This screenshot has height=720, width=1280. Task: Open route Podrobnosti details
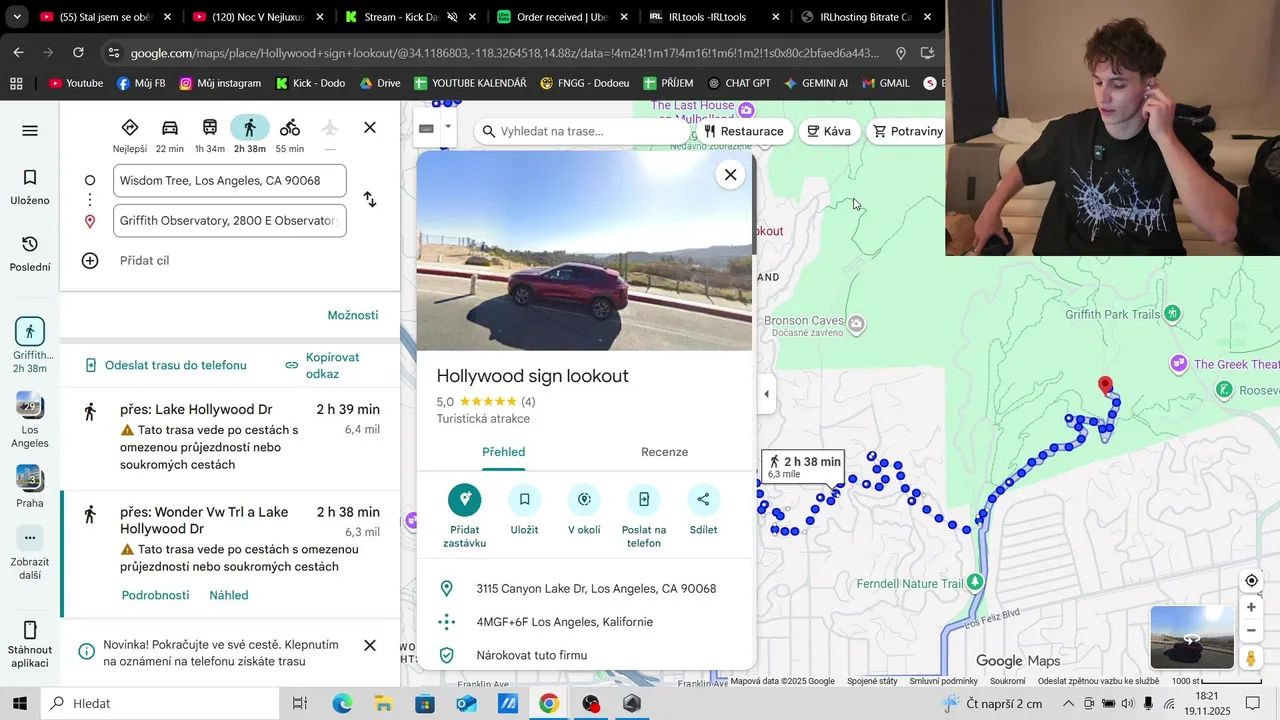155,595
